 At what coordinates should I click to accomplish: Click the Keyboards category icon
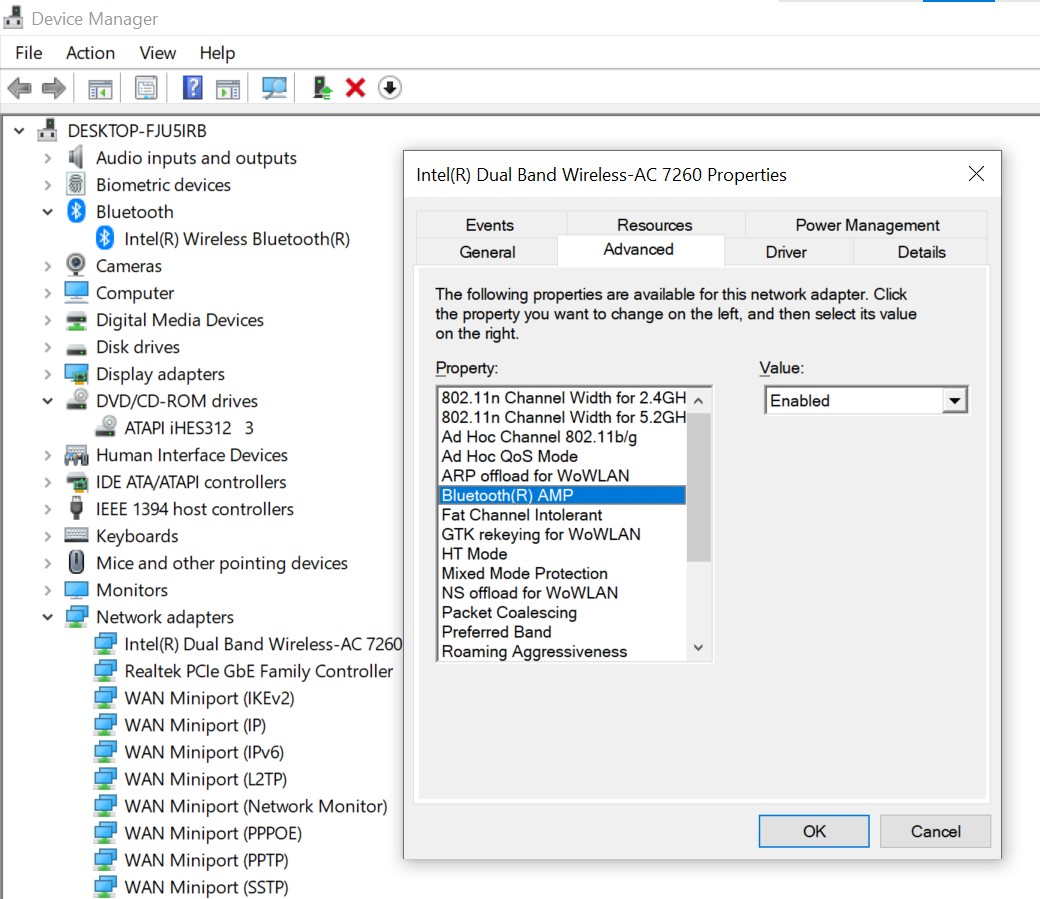tap(76, 535)
